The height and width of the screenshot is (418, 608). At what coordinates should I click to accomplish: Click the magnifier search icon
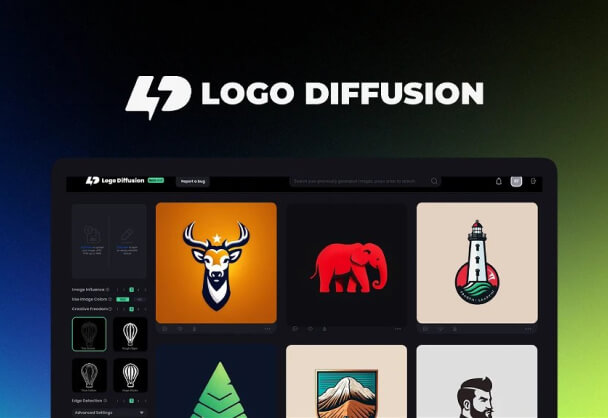point(434,181)
